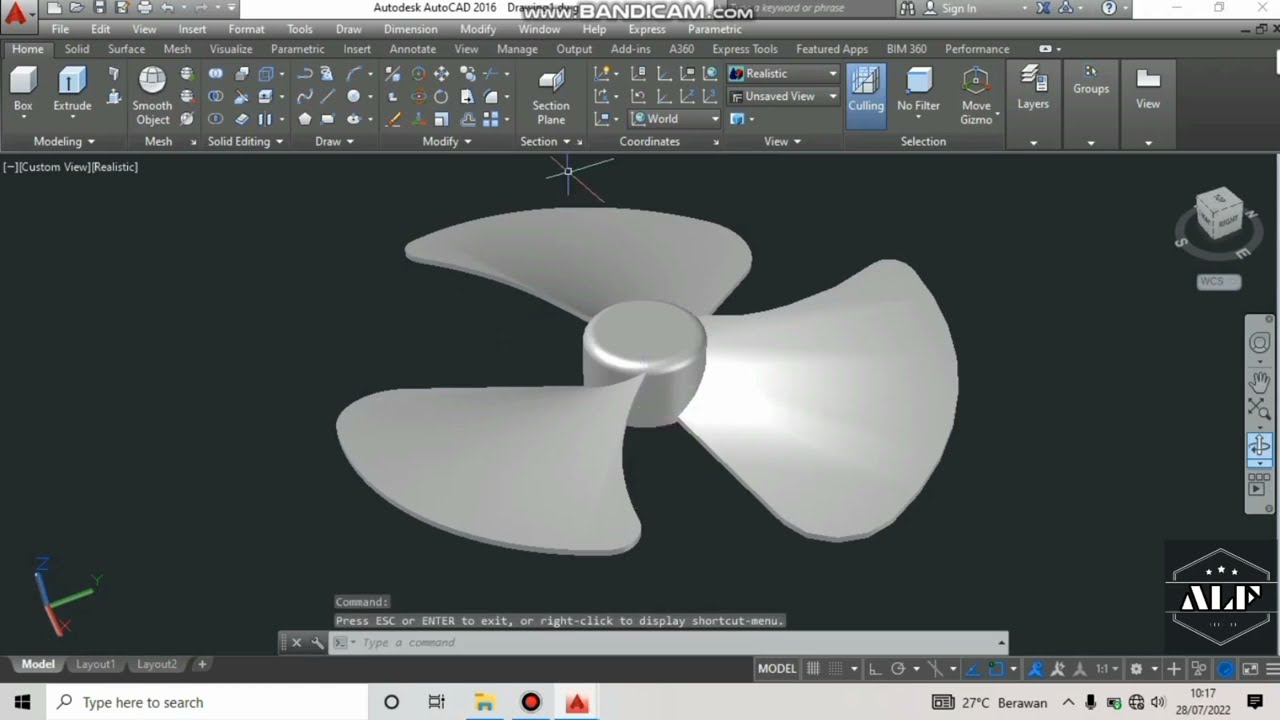The image size is (1280, 720).
Task: Click the WCS label under ViewCube
Action: (1218, 282)
